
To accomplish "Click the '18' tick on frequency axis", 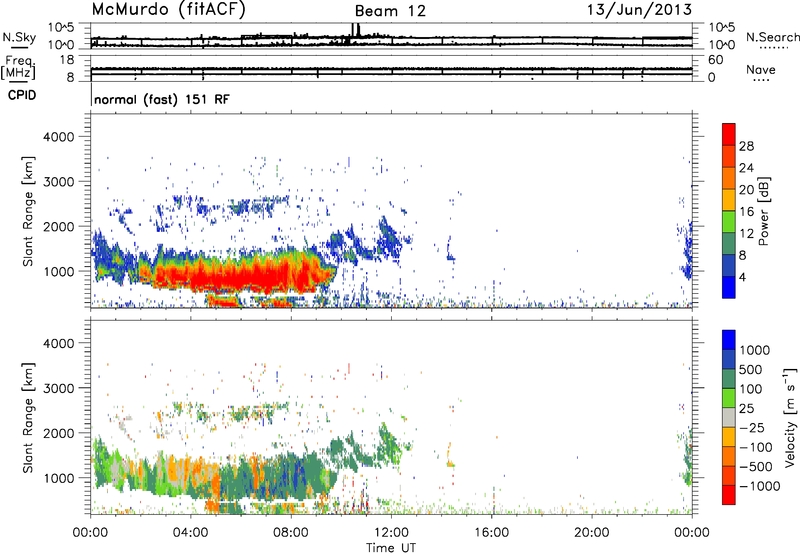I will (66, 60).
